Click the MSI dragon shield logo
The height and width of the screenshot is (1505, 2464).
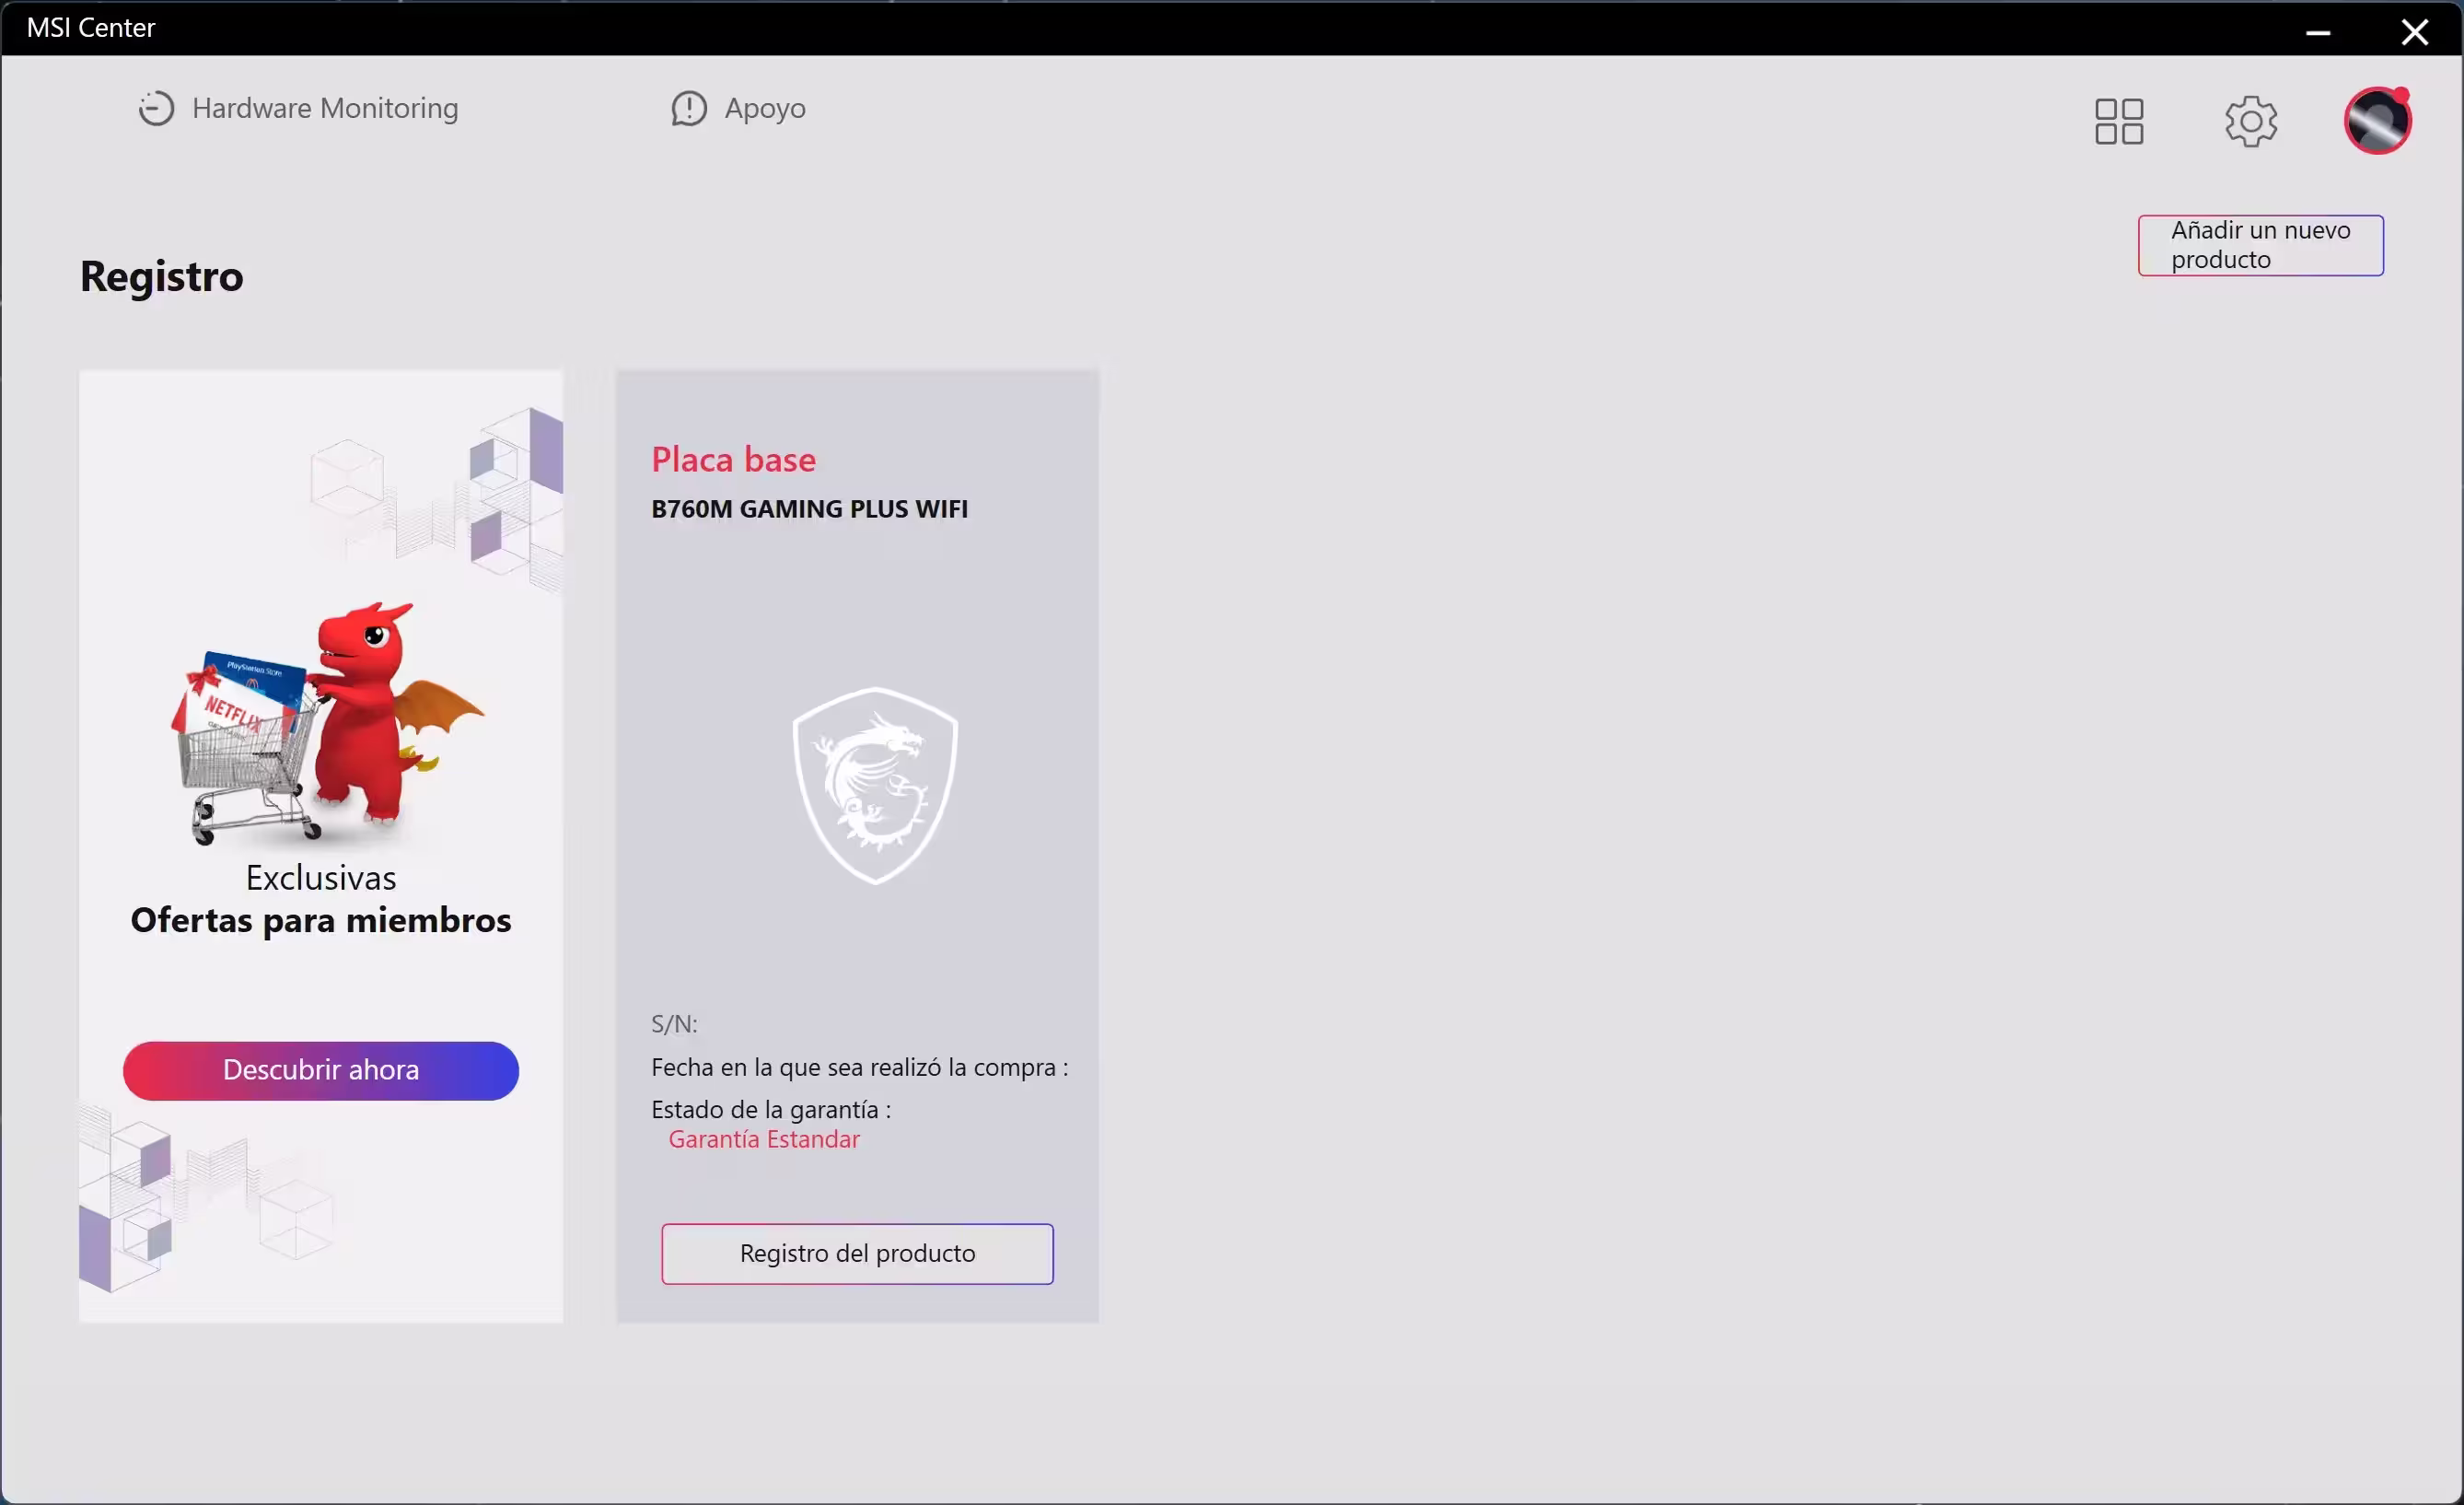pyautogui.click(x=875, y=785)
